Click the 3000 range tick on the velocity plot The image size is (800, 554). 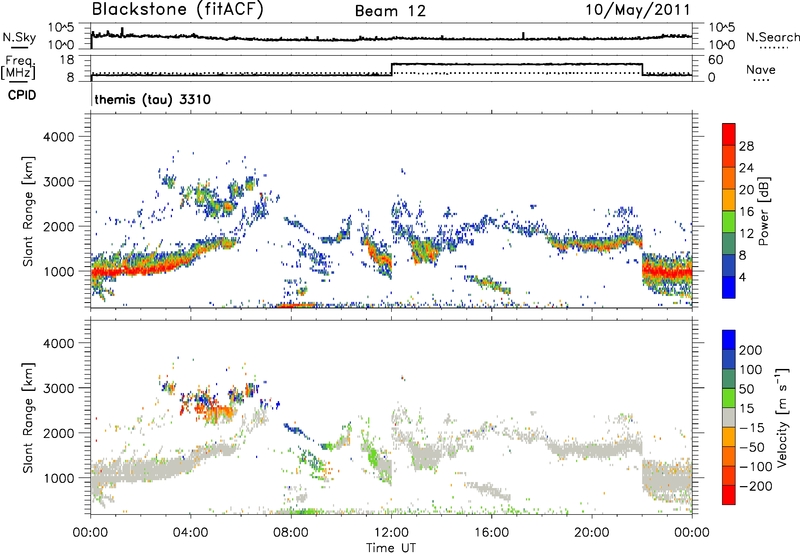pos(58,388)
